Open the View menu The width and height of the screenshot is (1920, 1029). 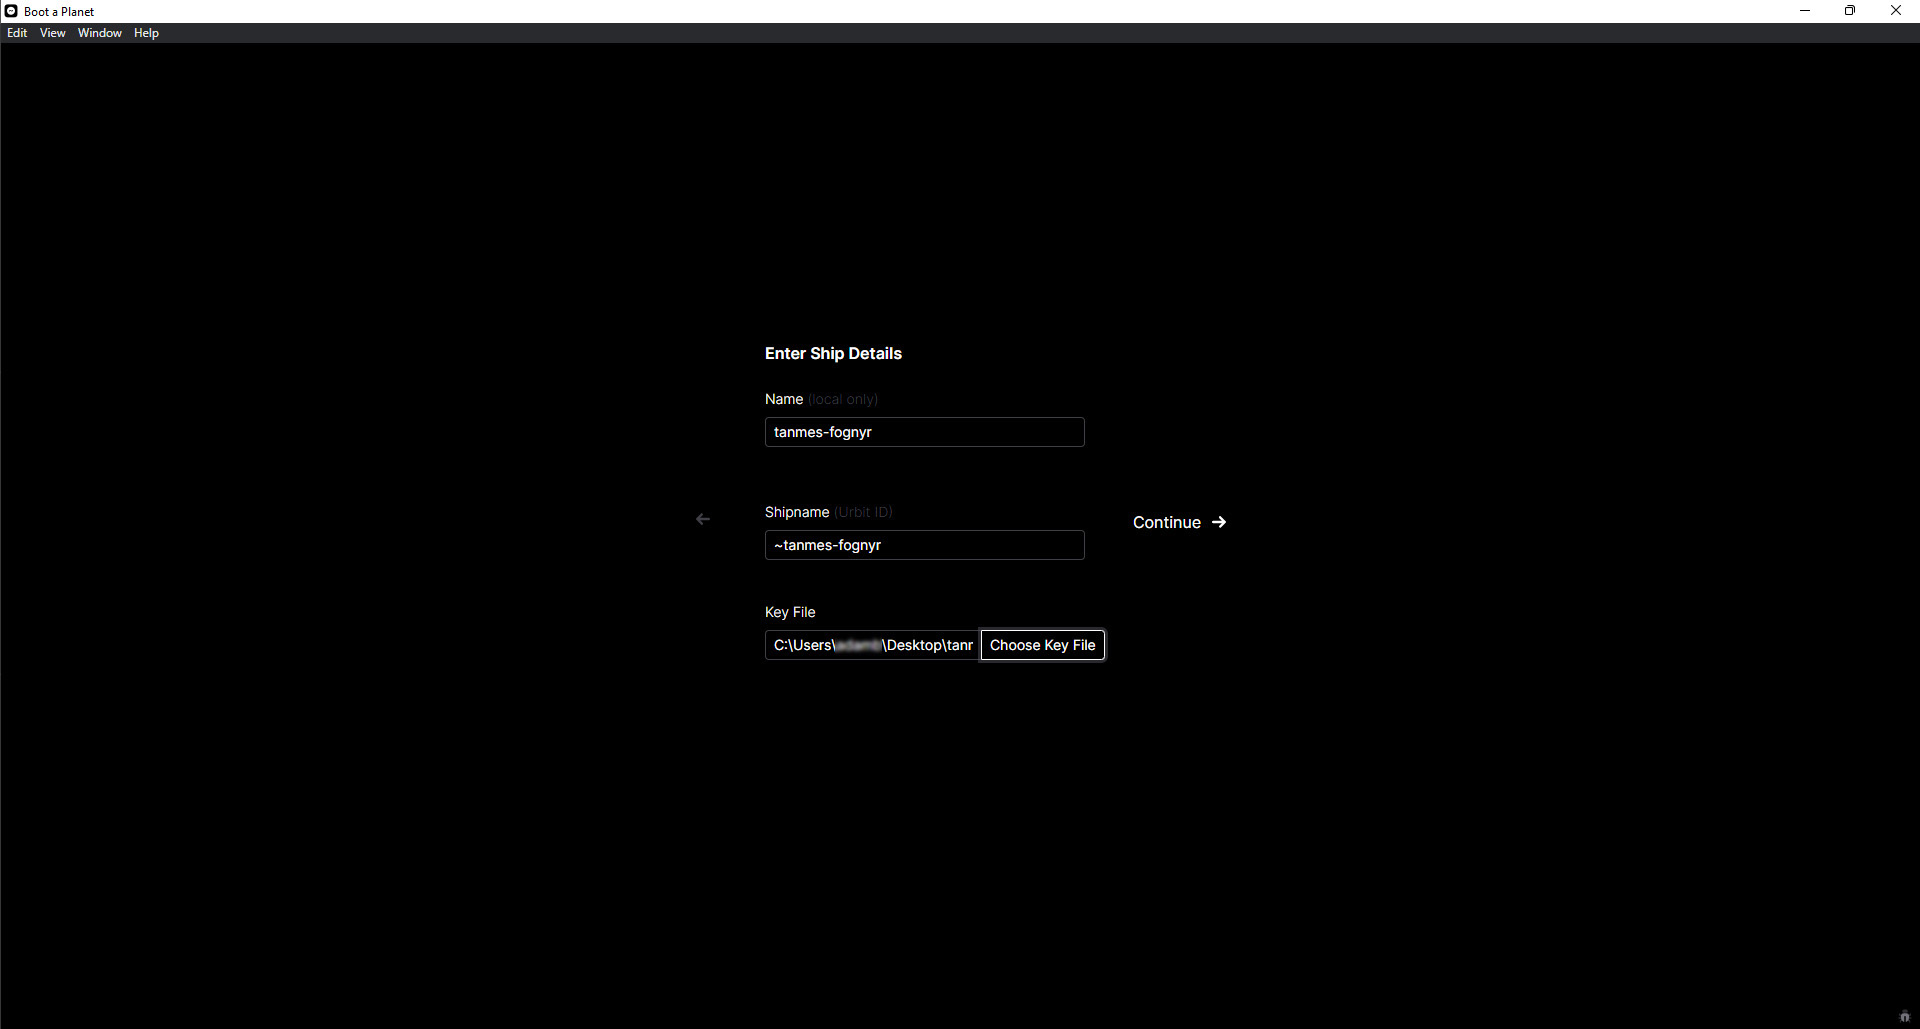(x=53, y=33)
